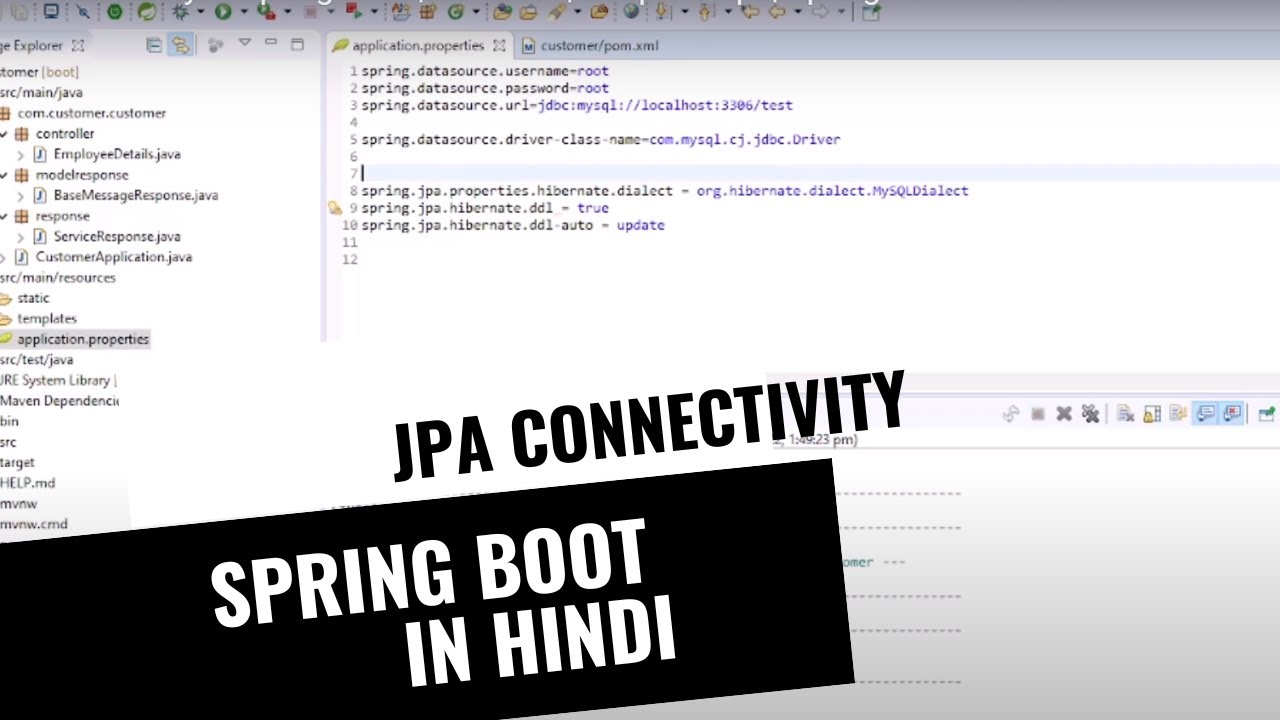Expand the ServiceResponse.java node
The width and height of the screenshot is (1280, 720).
[20, 237]
